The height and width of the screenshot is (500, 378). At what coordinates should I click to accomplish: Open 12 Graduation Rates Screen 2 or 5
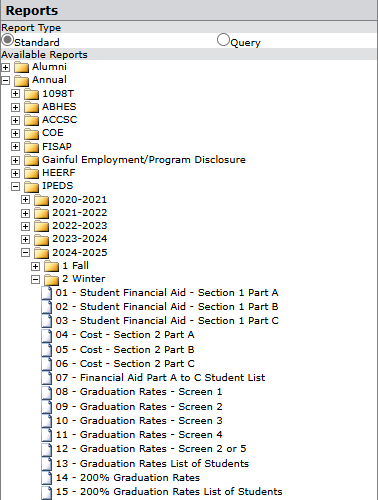click(151, 449)
